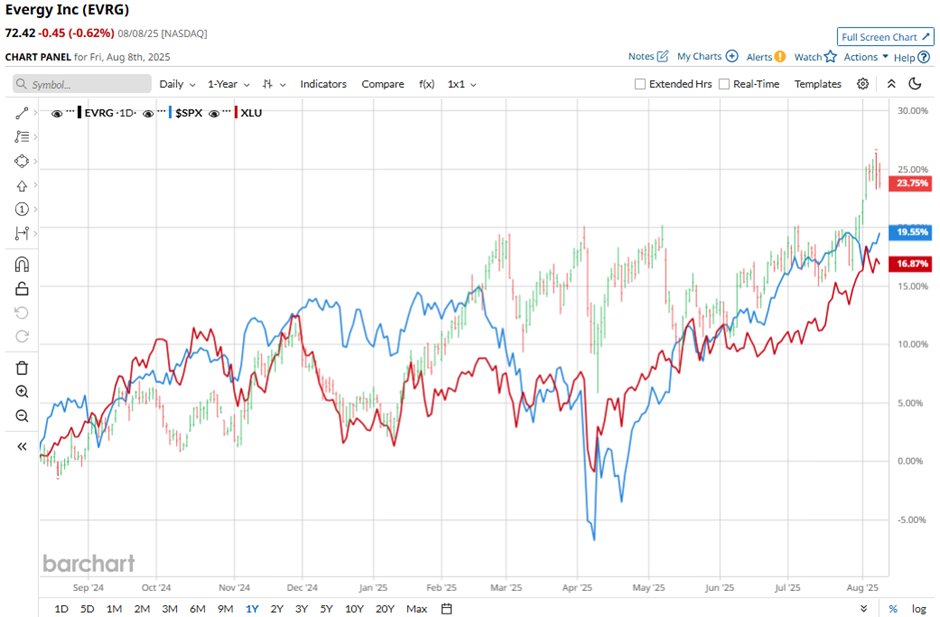The width and height of the screenshot is (940, 617).
Task: Select the Max range
Action: 417,609
